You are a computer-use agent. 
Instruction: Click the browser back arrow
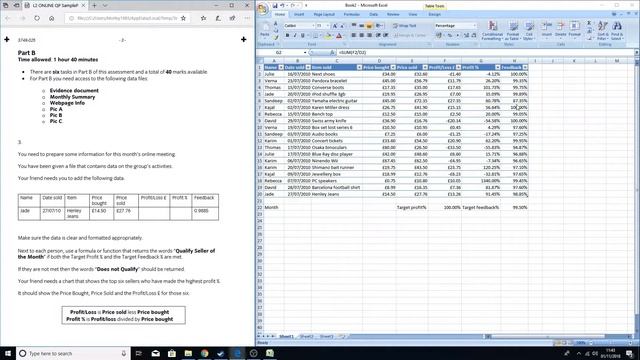pyautogui.click(x=8, y=18)
